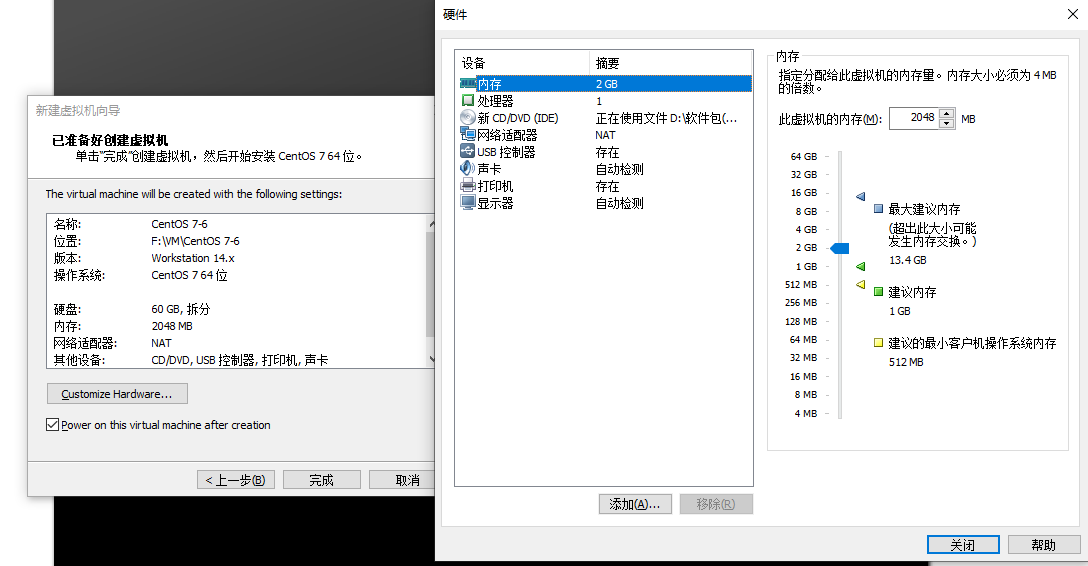The image size is (1088, 566).
Task: Click the yellow 建议的最小客户机操作系统内存 legend square
Action: [x=878, y=343]
